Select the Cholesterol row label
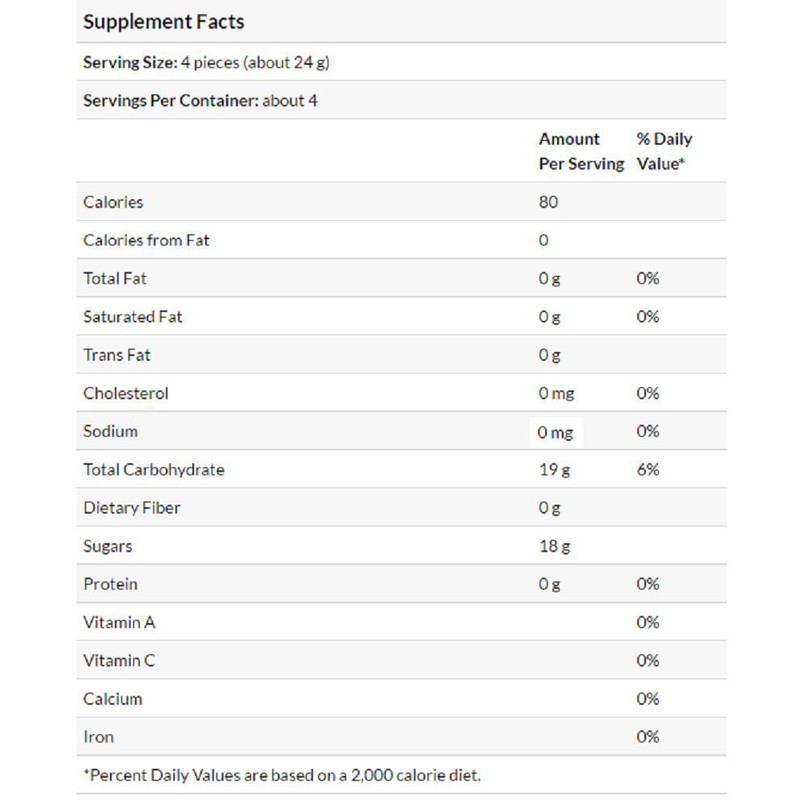 click(126, 393)
